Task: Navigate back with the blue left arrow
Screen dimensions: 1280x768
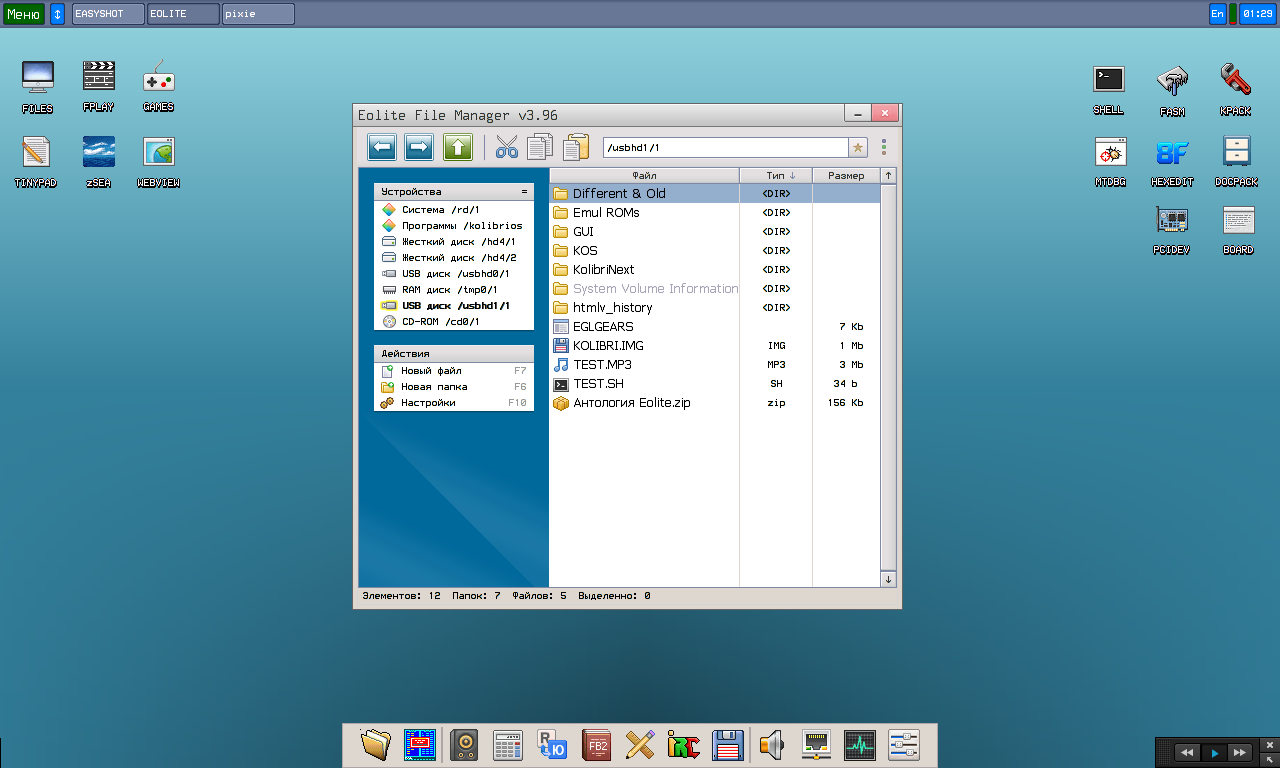Action: point(381,146)
